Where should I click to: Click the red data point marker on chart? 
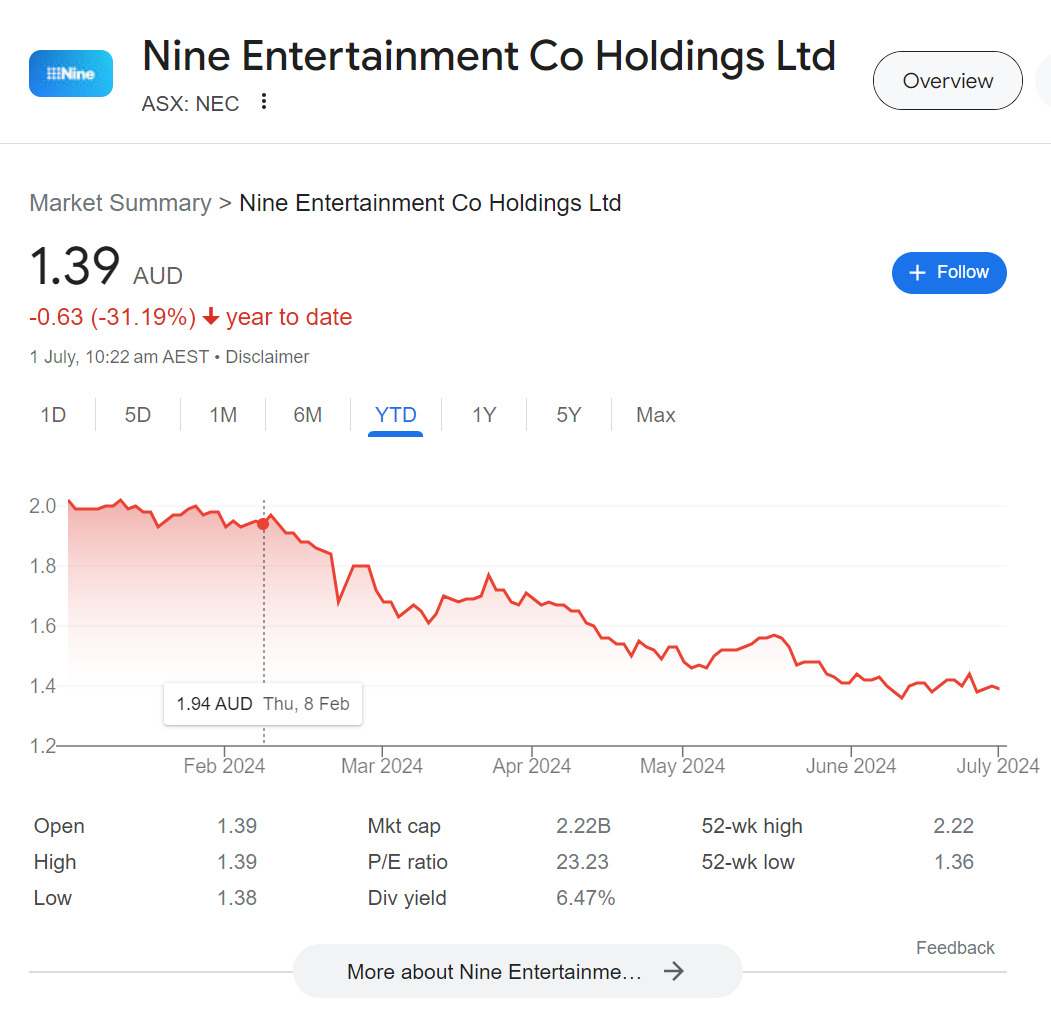coord(263,524)
